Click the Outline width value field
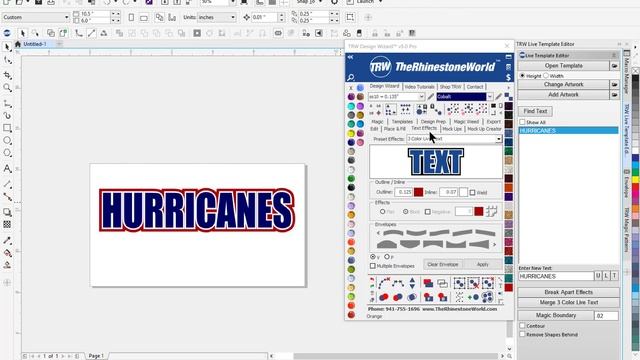 404,192
